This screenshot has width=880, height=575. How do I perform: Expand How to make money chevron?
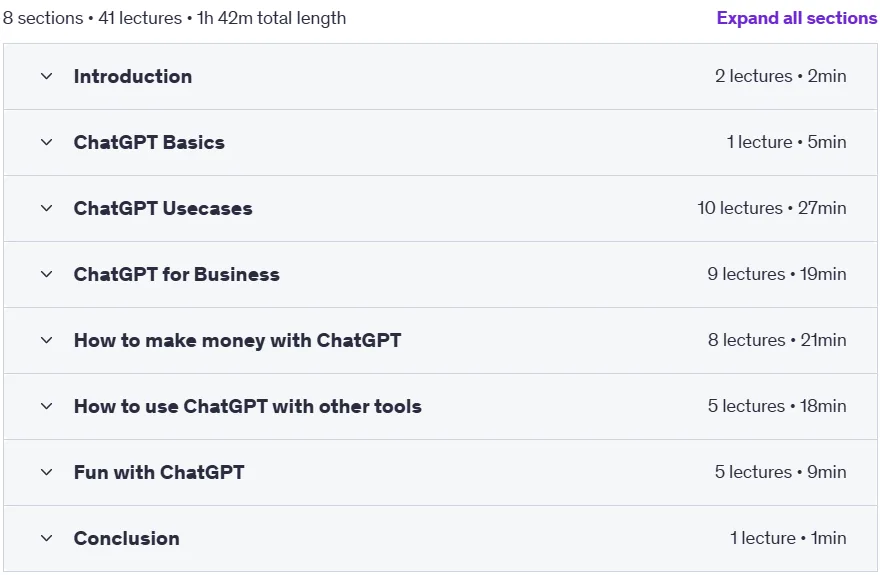(x=47, y=341)
